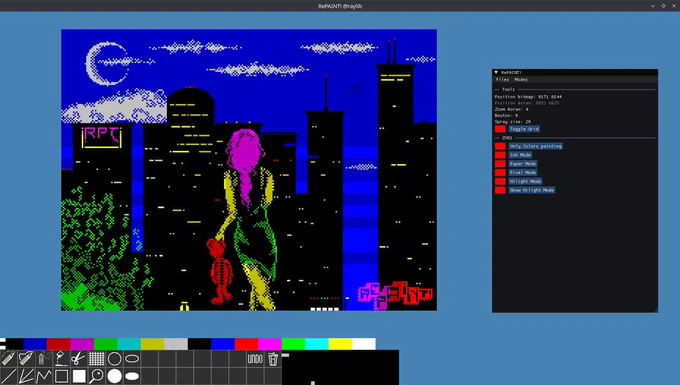Select the magnifier zoom tool
This screenshot has width=680, height=385.
pyautogui.click(x=96, y=376)
